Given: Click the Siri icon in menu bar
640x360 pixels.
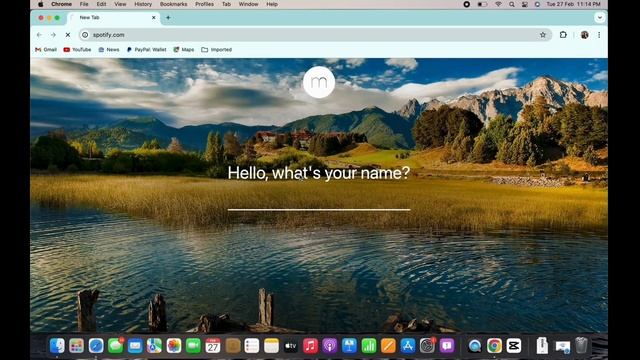Looking at the screenshot, I should (537, 4).
